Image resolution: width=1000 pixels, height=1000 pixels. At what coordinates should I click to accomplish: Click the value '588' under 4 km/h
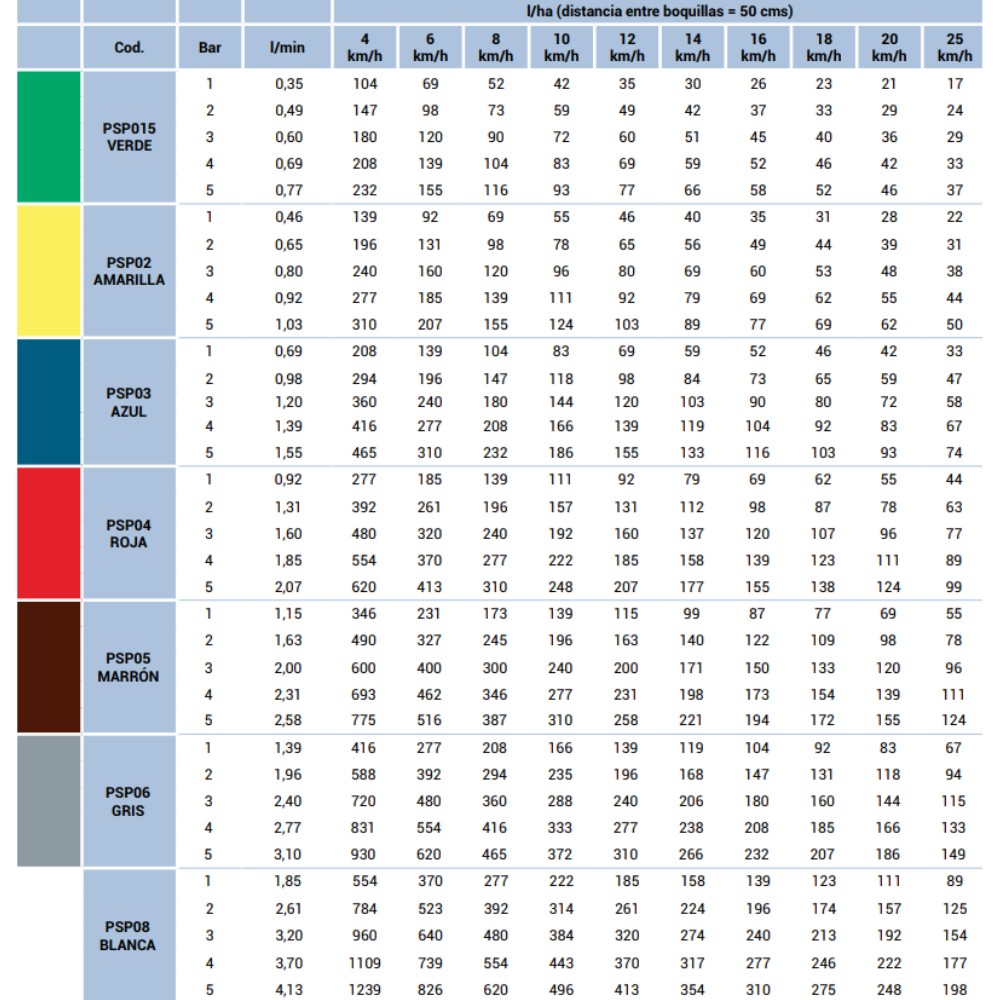coord(364,774)
